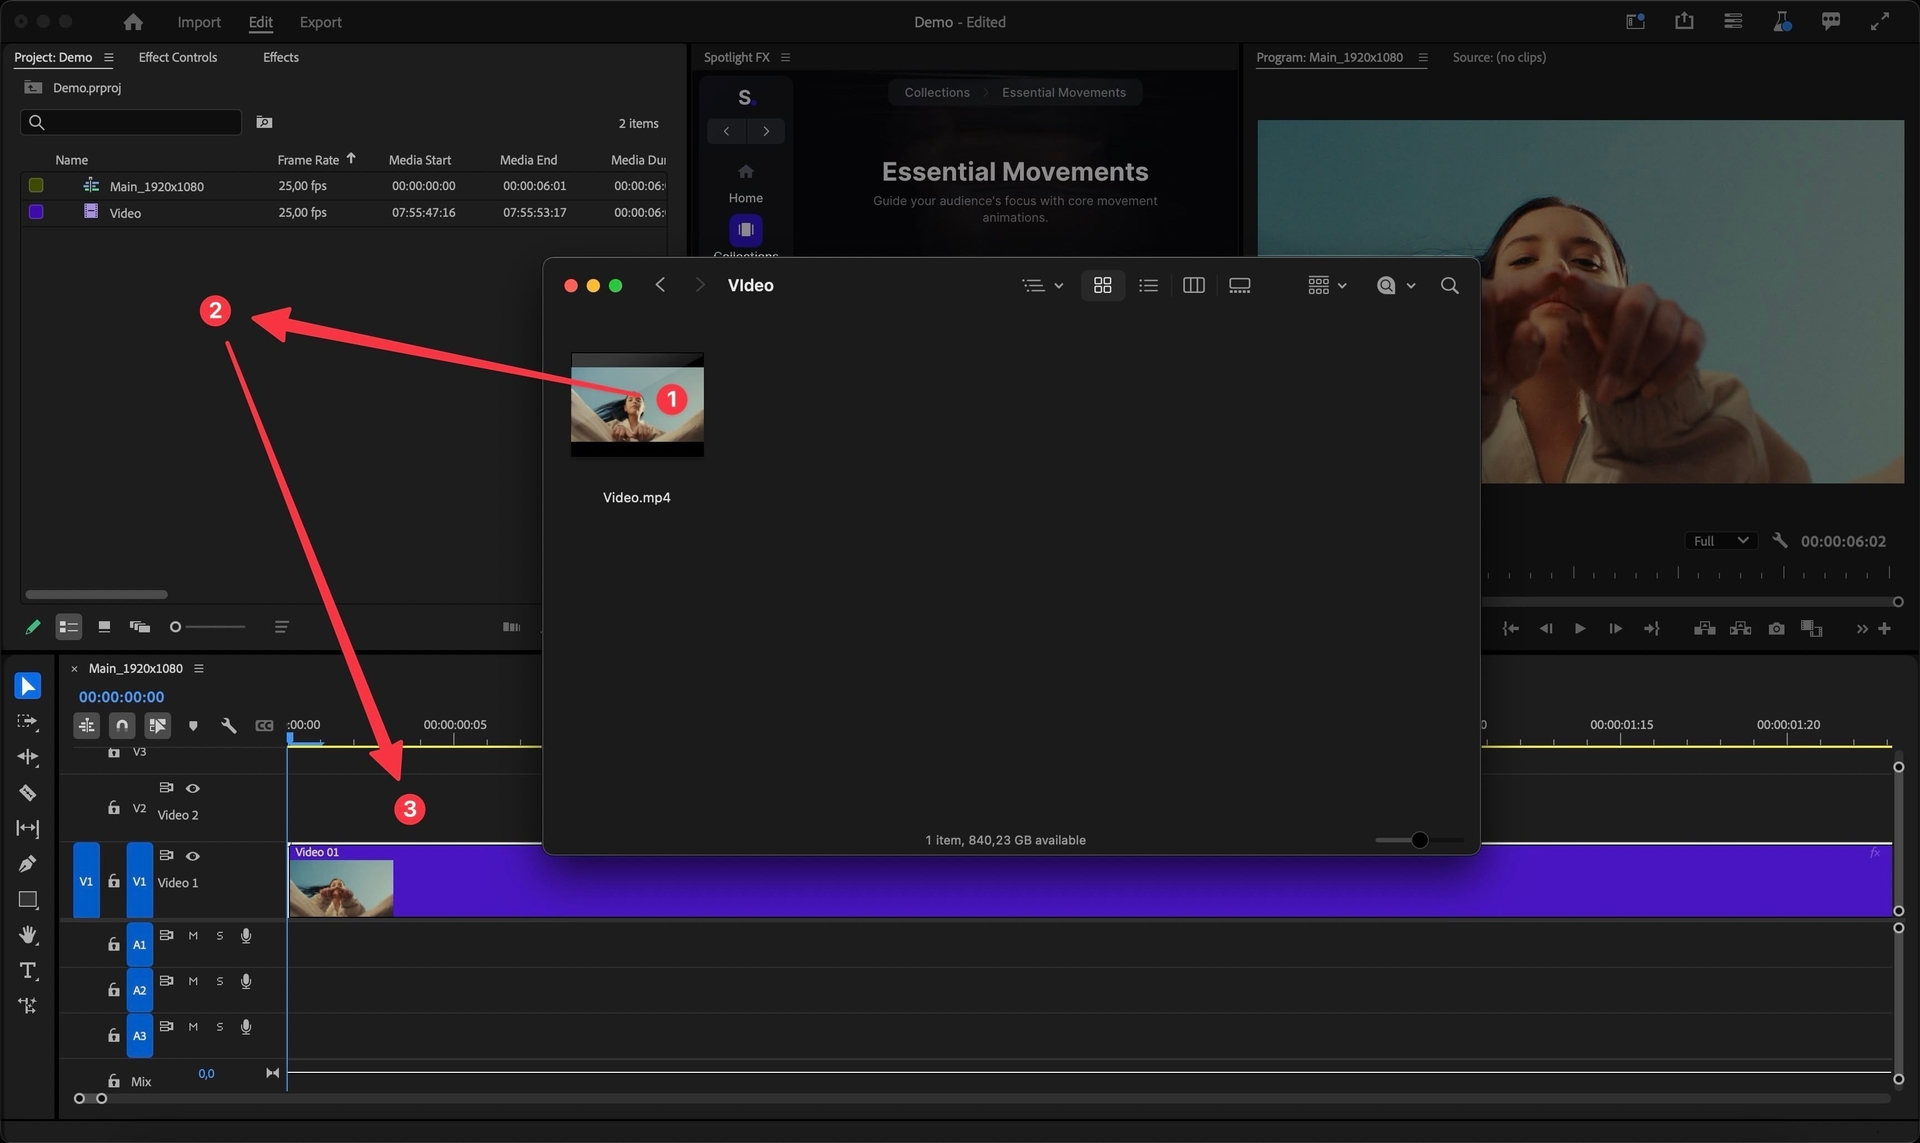
Task: Go to Home in Spotlight FX
Action: 745,183
